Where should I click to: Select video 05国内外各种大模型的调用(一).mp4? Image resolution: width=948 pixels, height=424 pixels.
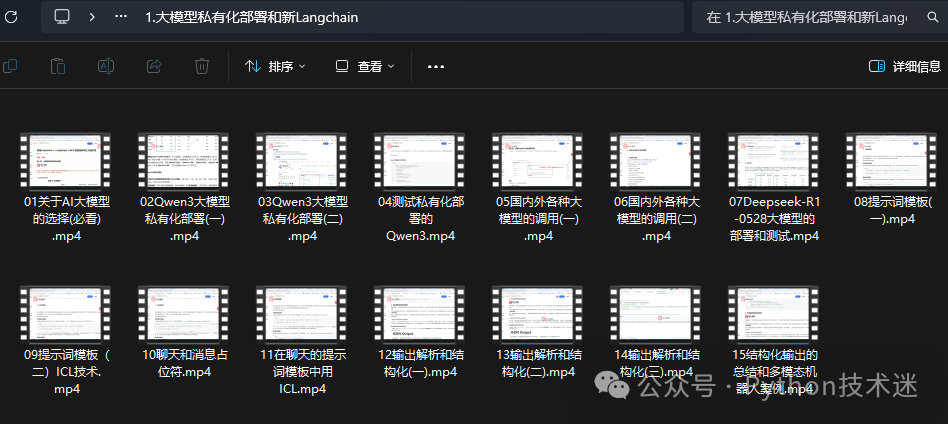click(539, 188)
